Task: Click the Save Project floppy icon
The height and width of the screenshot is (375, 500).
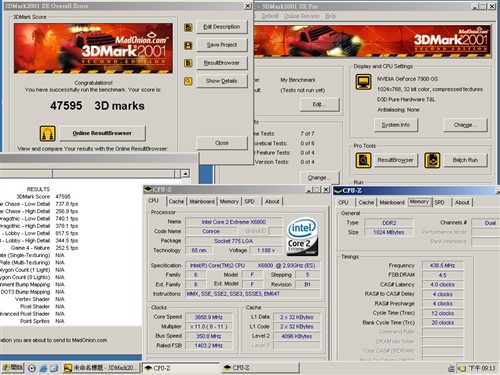Action: click(x=188, y=45)
